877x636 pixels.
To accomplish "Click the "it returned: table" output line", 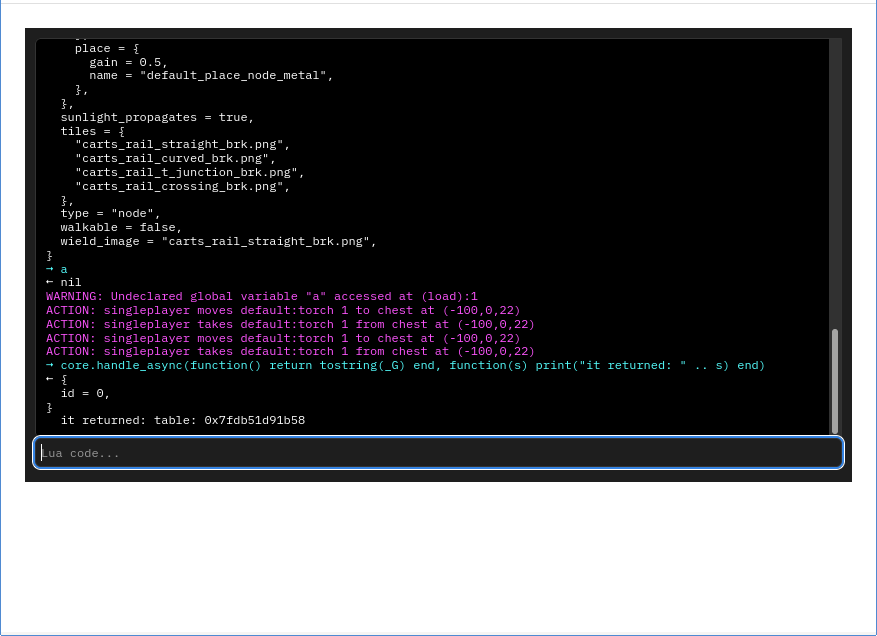I will tap(183, 421).
